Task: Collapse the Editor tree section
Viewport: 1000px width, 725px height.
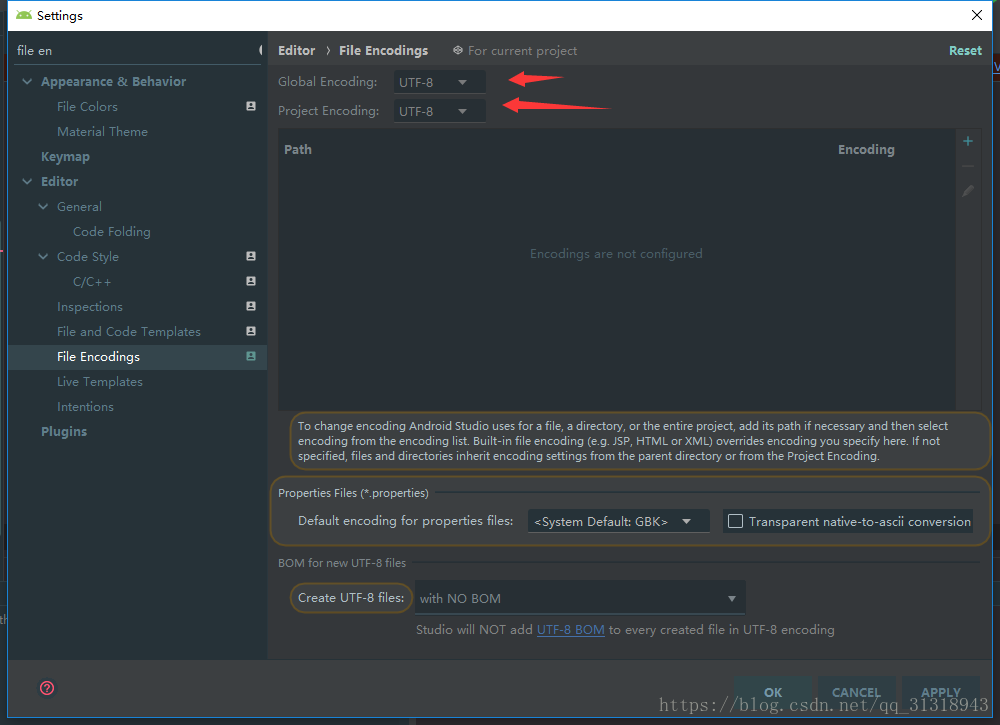Action: 27,181
